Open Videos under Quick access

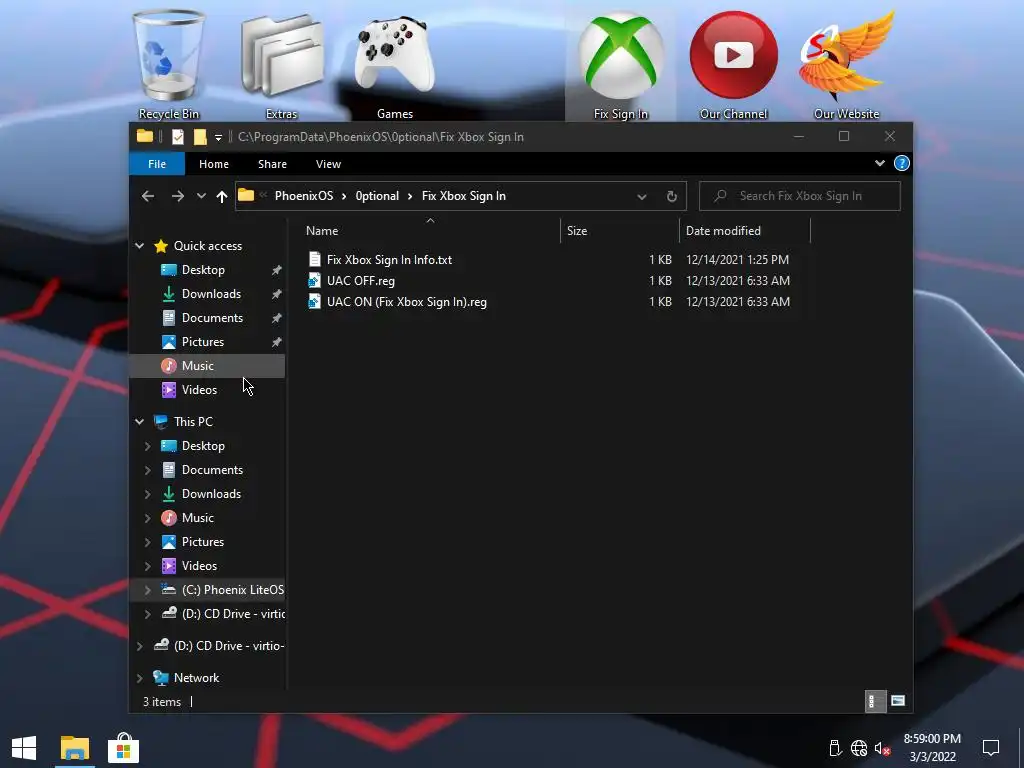(199, 390)
